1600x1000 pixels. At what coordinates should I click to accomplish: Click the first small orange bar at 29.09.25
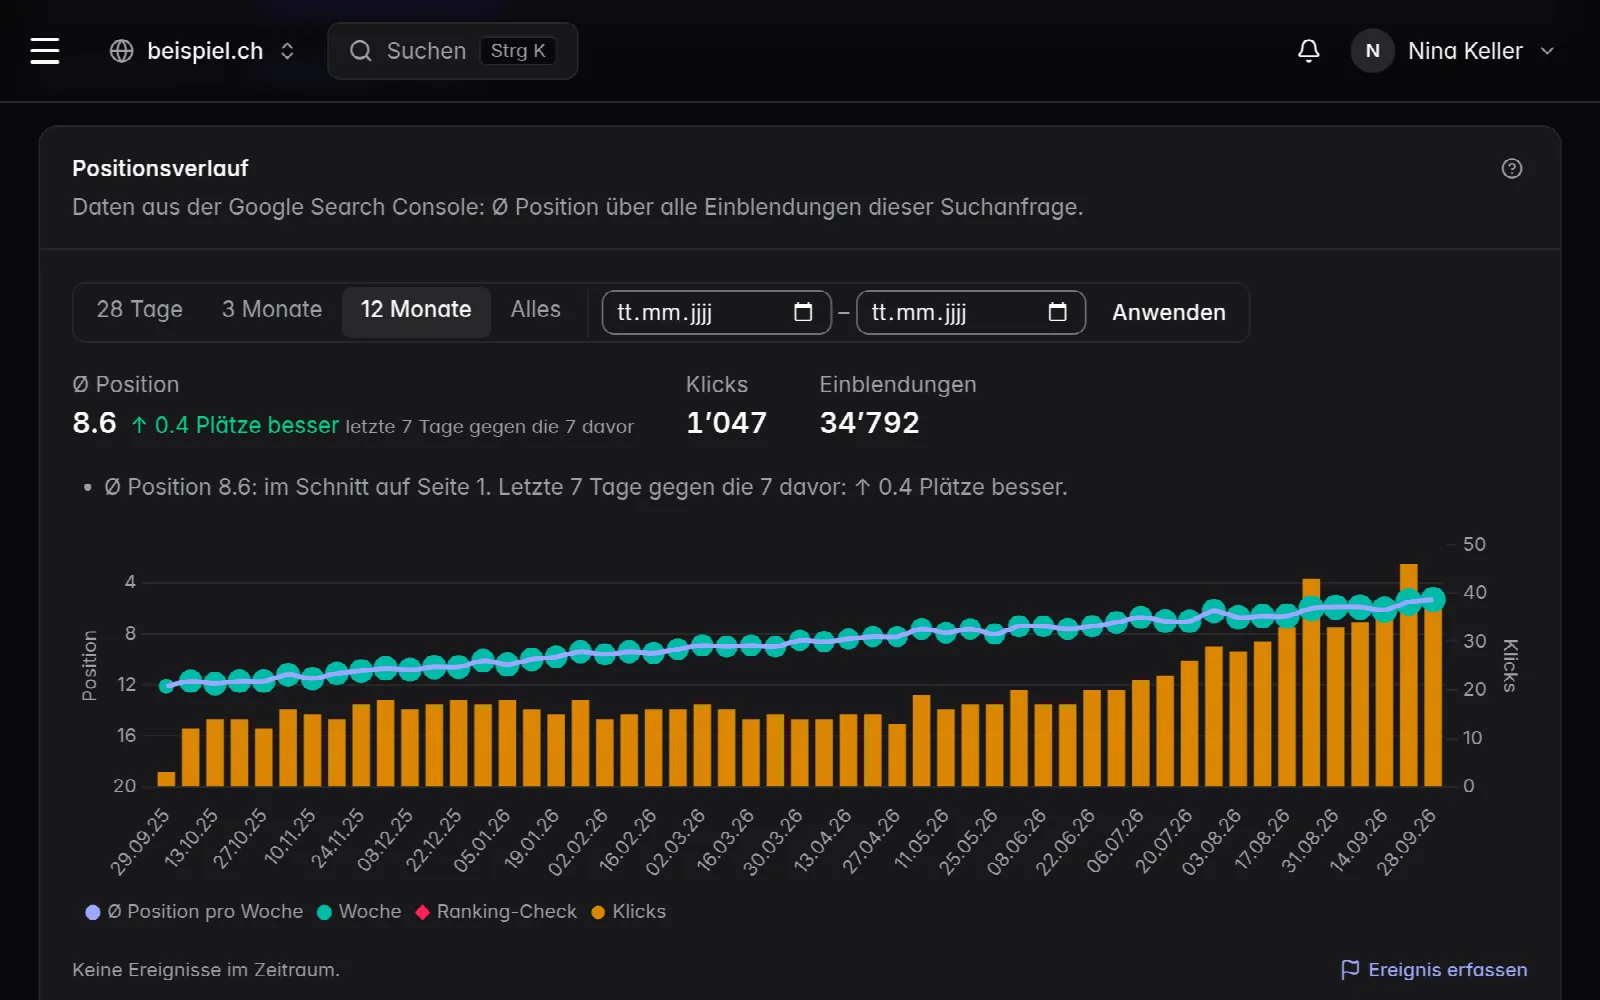pos(166,779)
